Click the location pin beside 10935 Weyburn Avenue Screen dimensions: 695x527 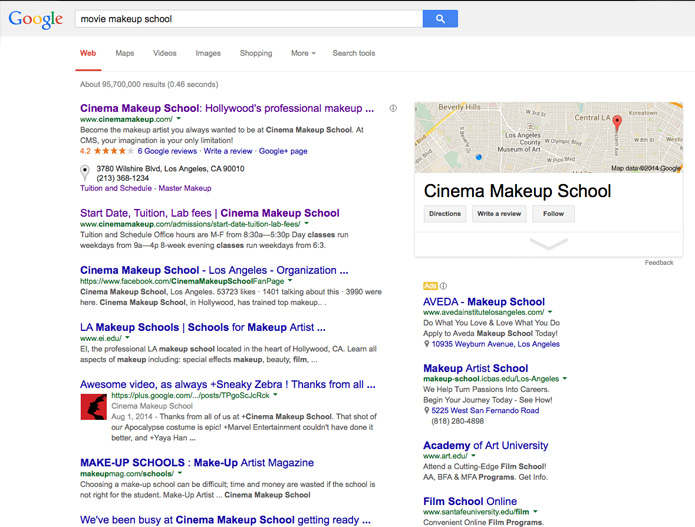click(x=426, y=344)
